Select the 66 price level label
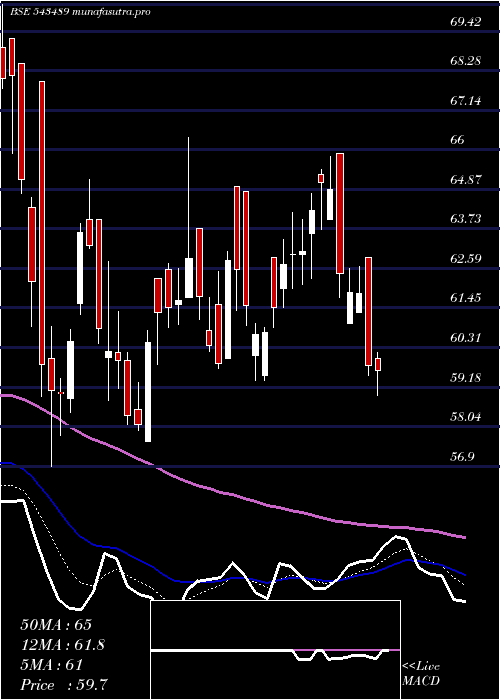This screenshot has width=500, height=700. (x=458, y=140)
